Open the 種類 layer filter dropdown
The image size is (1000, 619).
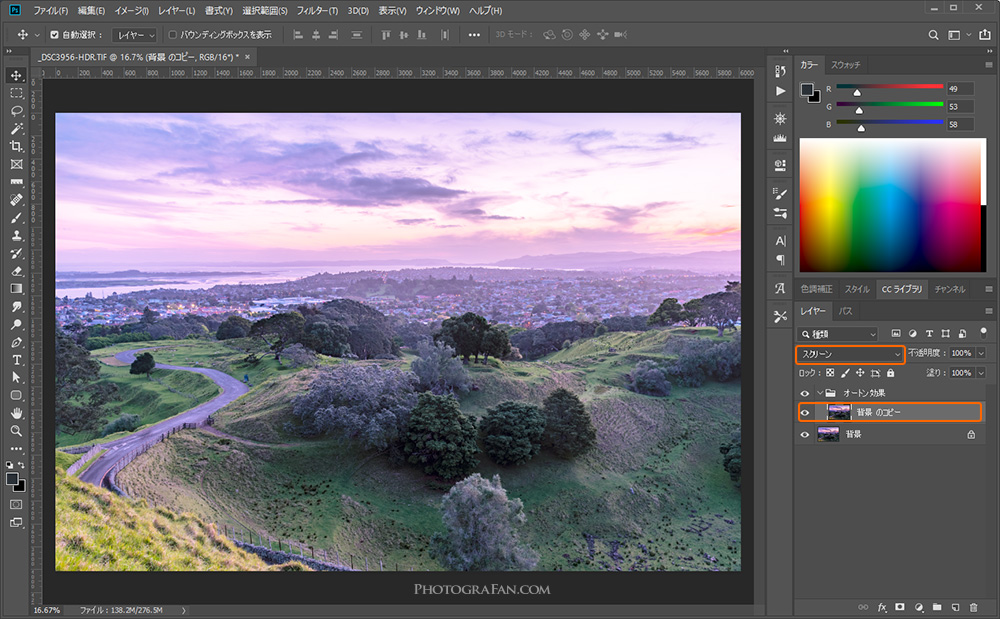pyautogui.click(x=837, y=333)
